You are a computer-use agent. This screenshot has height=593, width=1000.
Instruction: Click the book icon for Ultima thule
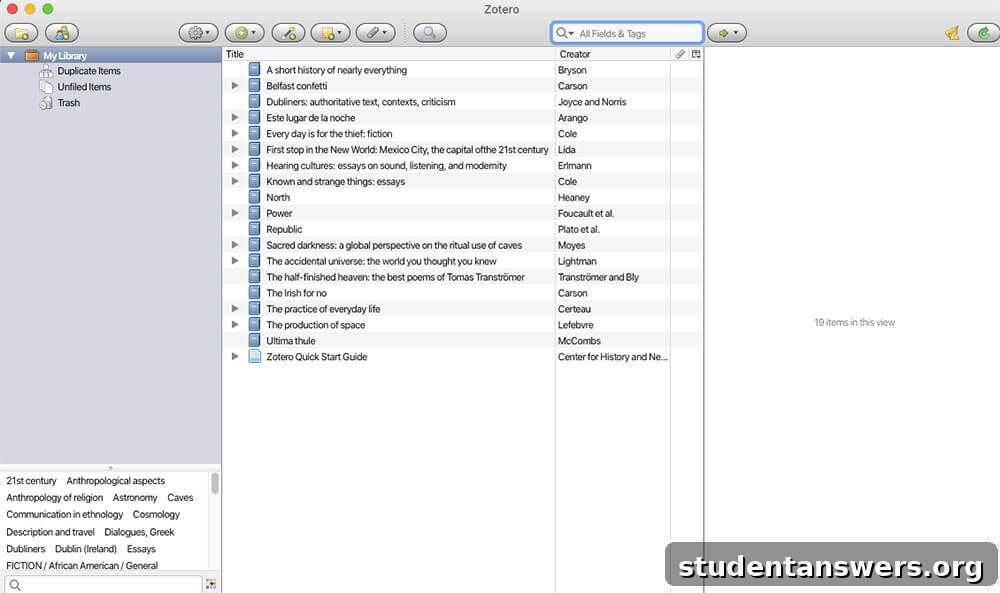click(x=254, y=340)
